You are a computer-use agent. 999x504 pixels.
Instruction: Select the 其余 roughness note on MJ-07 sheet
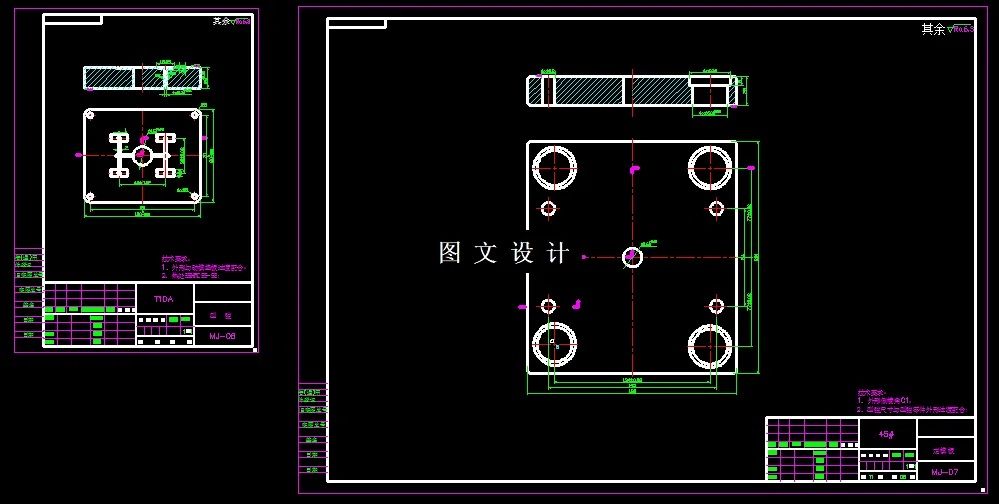point(947,29)
